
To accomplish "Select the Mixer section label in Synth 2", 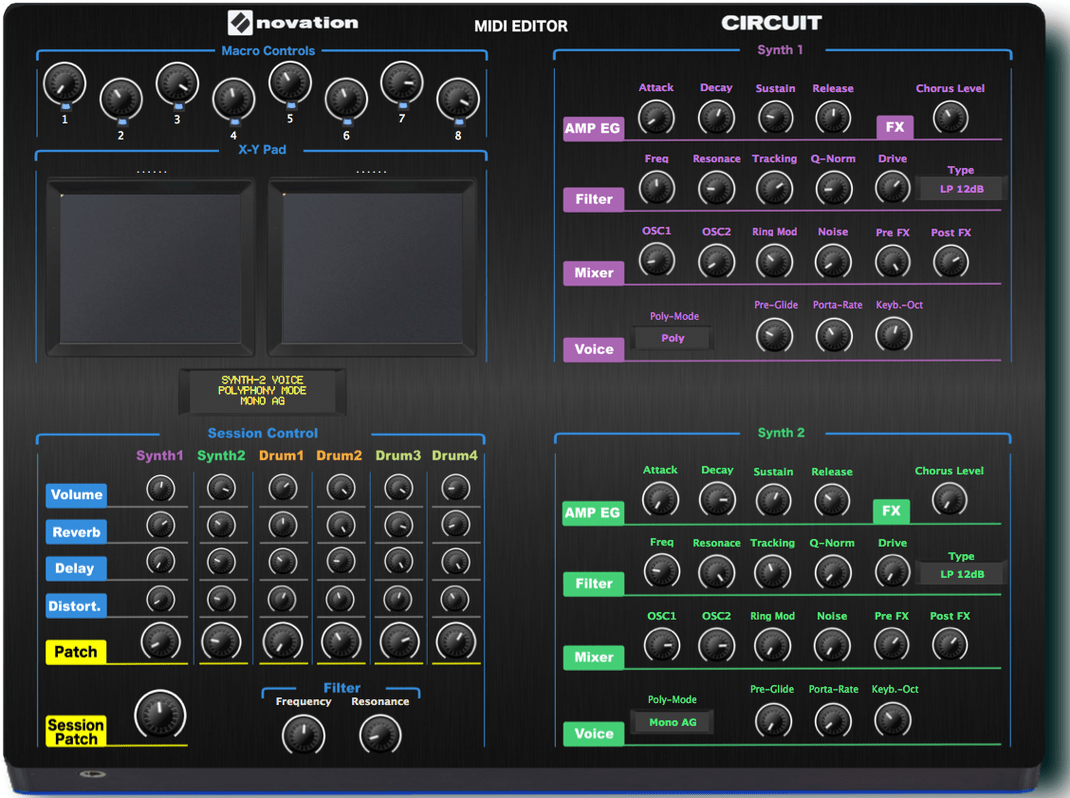I will [x=593, y=657].
